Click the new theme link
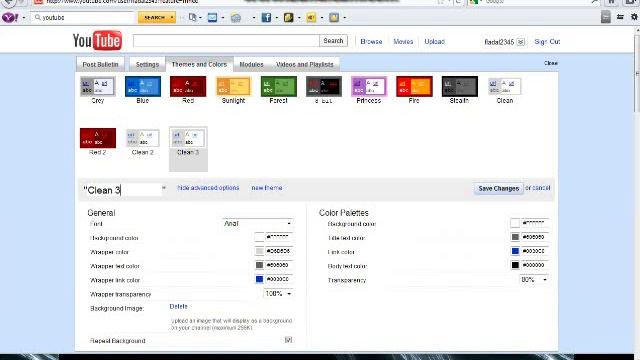This screenshot has height=360, width=640. [267, 188]
